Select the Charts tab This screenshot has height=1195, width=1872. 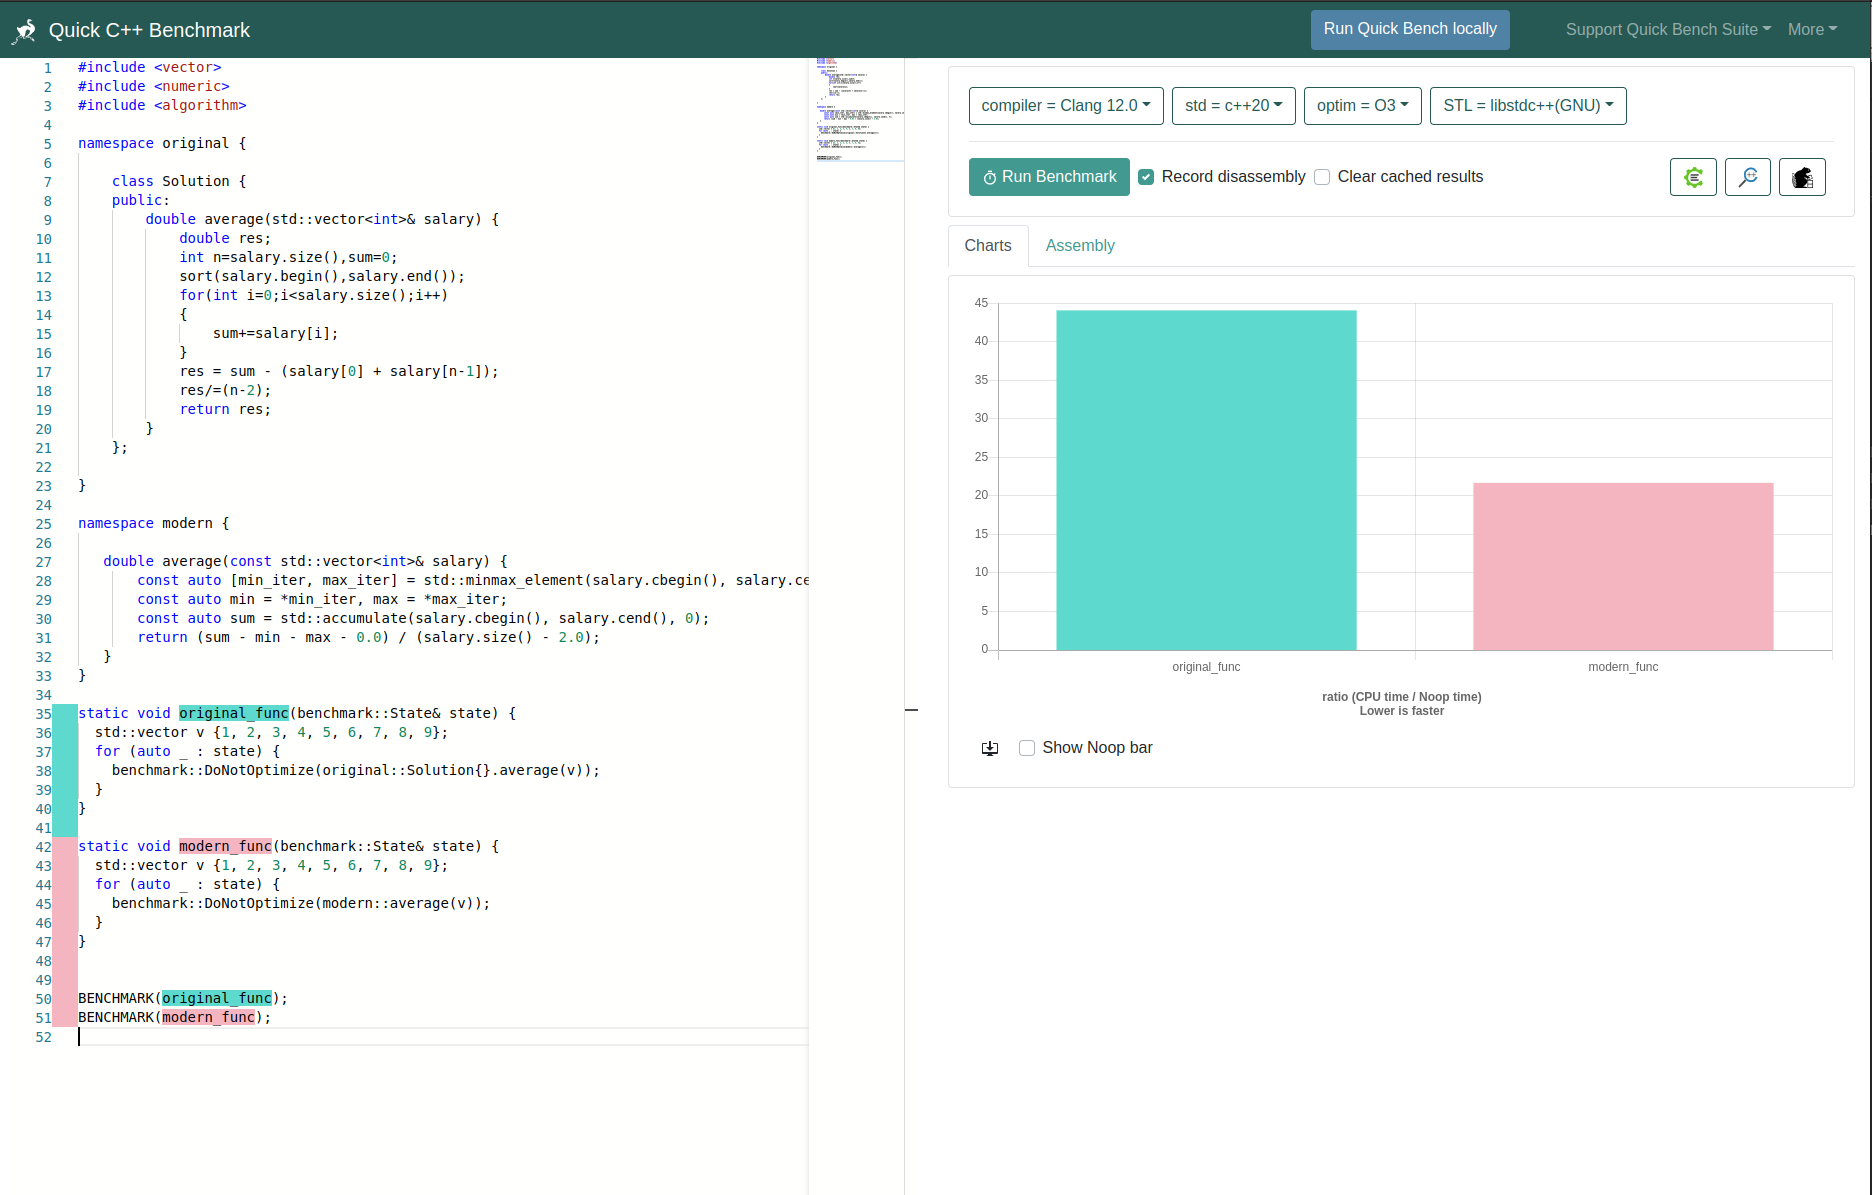[988, 246]
